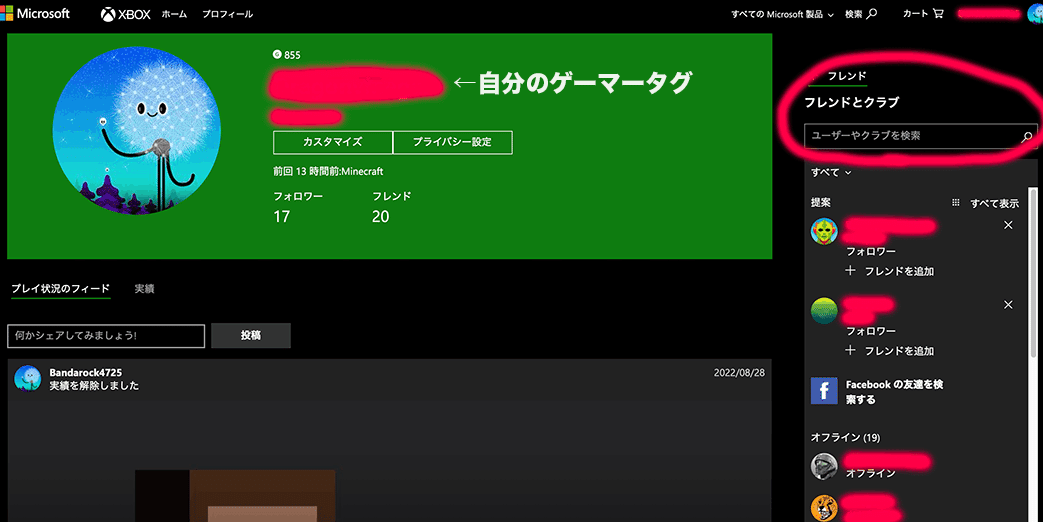Click the Facebook logo icon
This screenshot has width=1043, height=522.
click(824, 391)
